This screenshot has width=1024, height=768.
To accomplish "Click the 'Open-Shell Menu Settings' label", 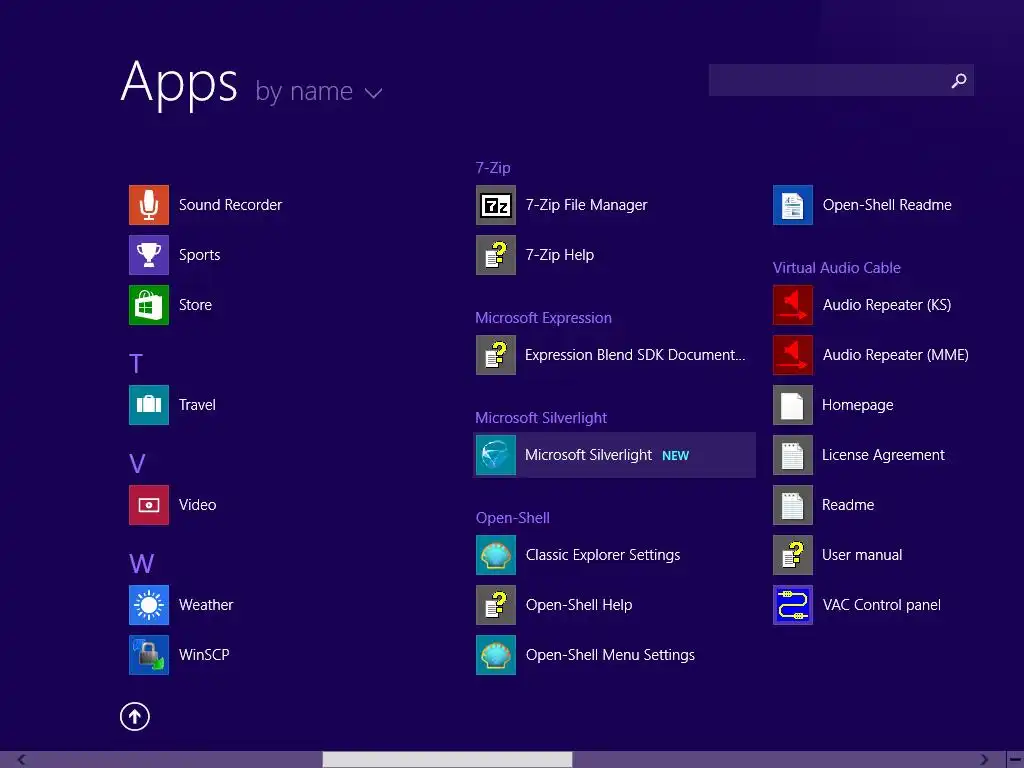I will click(610, 655).
